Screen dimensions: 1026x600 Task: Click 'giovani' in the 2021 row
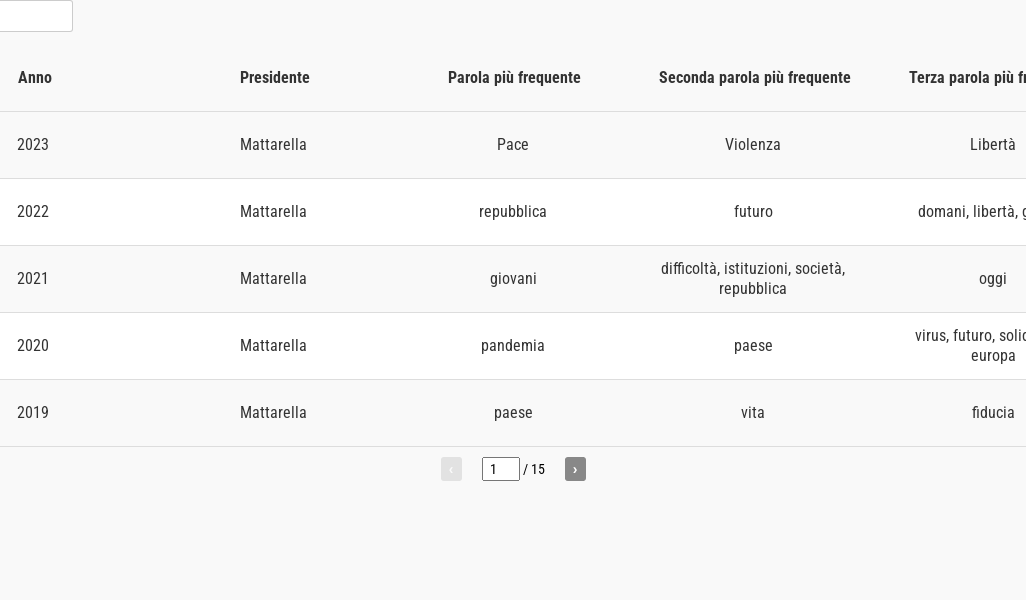(513, 279)
